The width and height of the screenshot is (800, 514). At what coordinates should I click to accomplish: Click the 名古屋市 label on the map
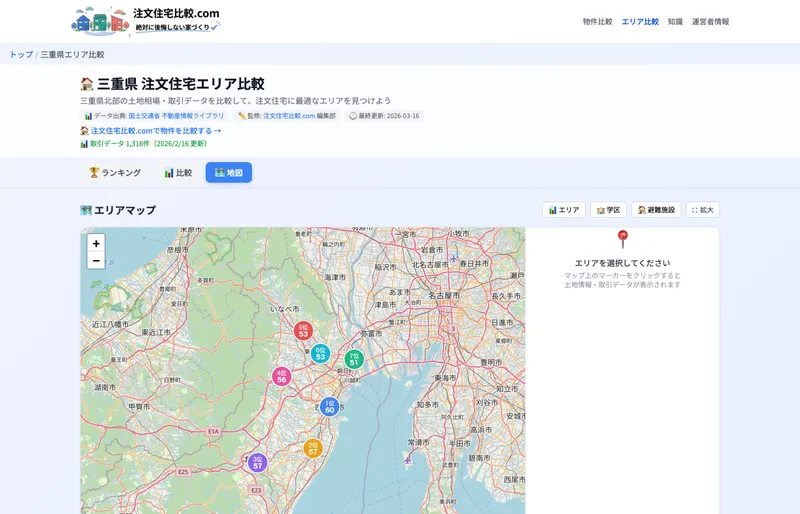click(x=443, y=296)
